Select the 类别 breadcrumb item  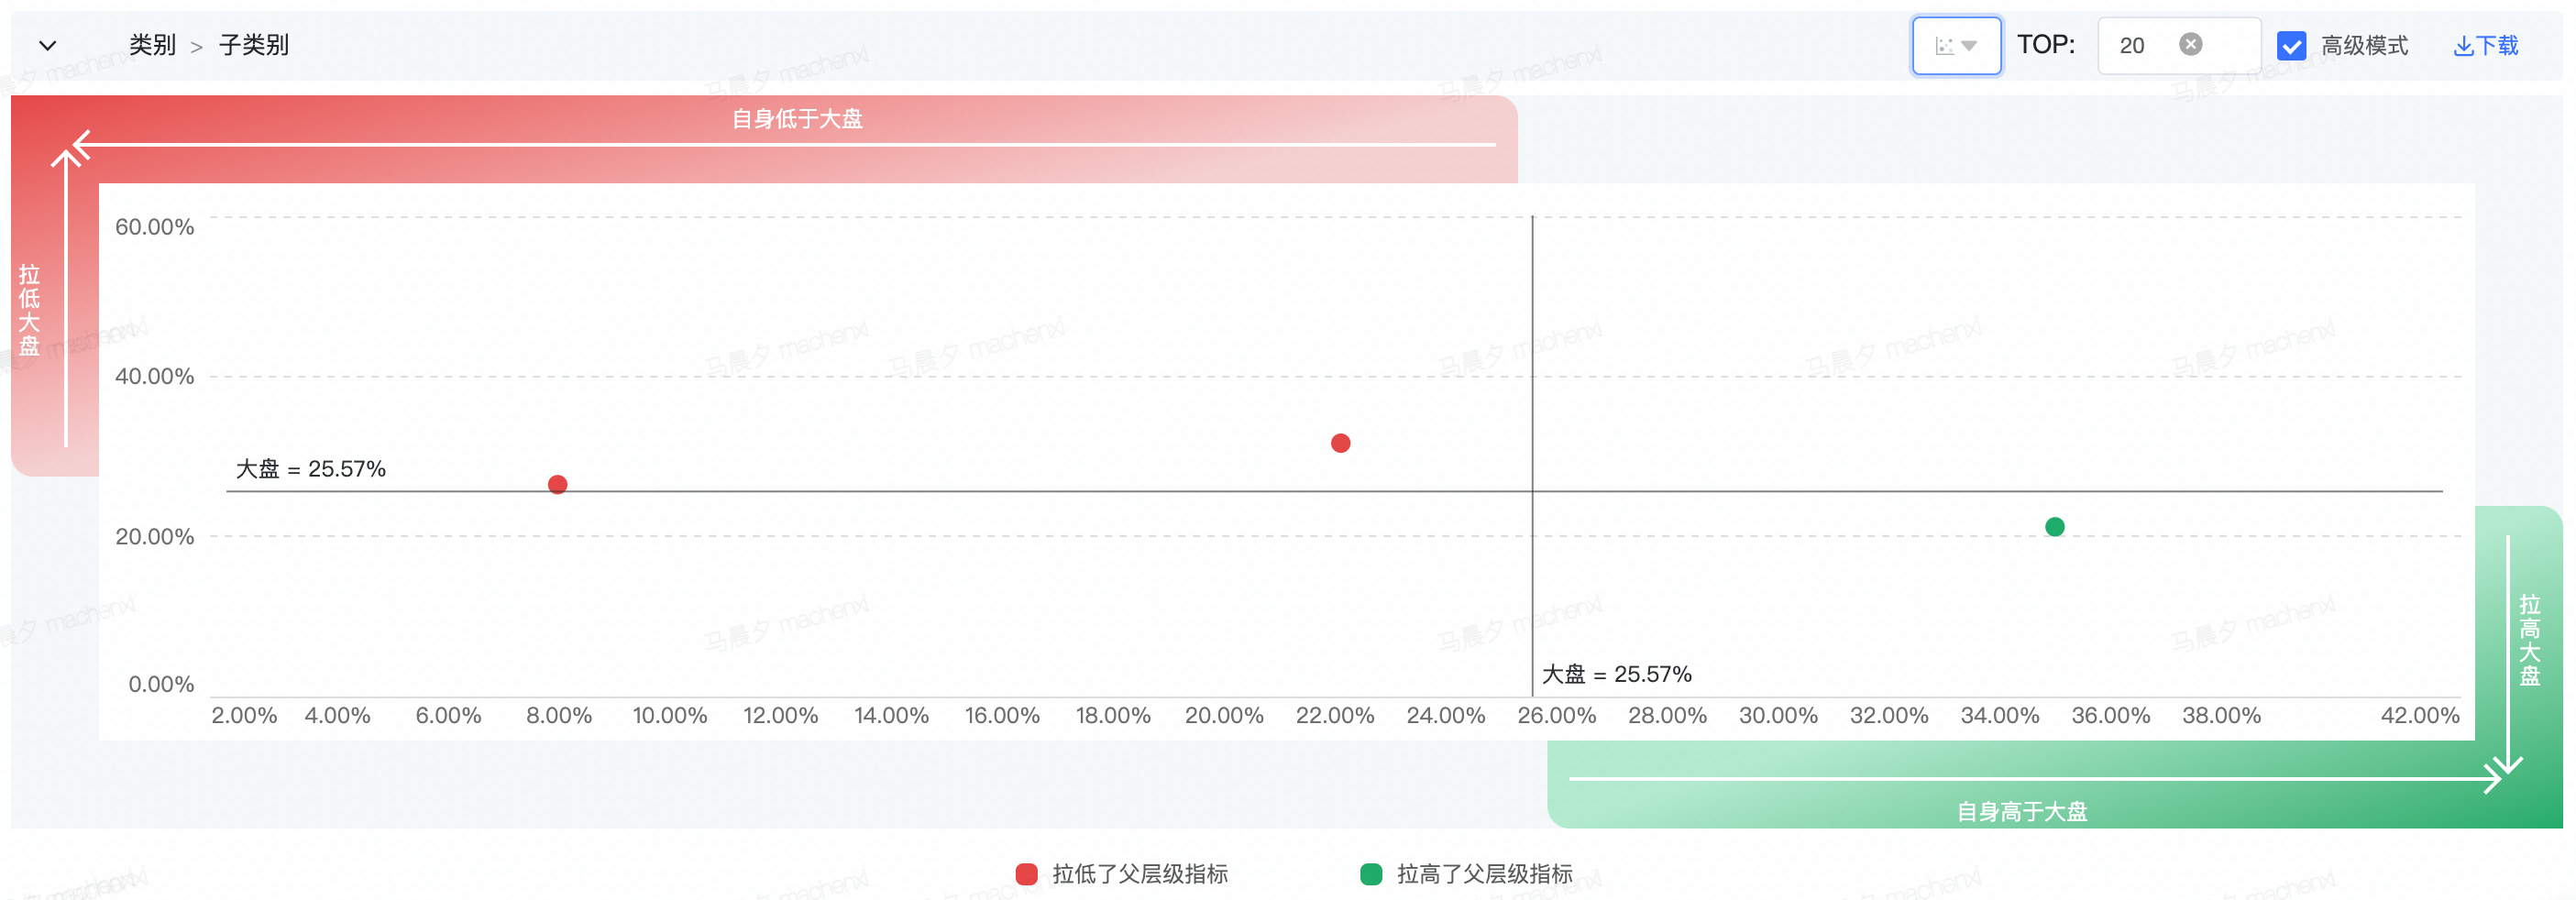pyautogui.click(x=152, y=45)
